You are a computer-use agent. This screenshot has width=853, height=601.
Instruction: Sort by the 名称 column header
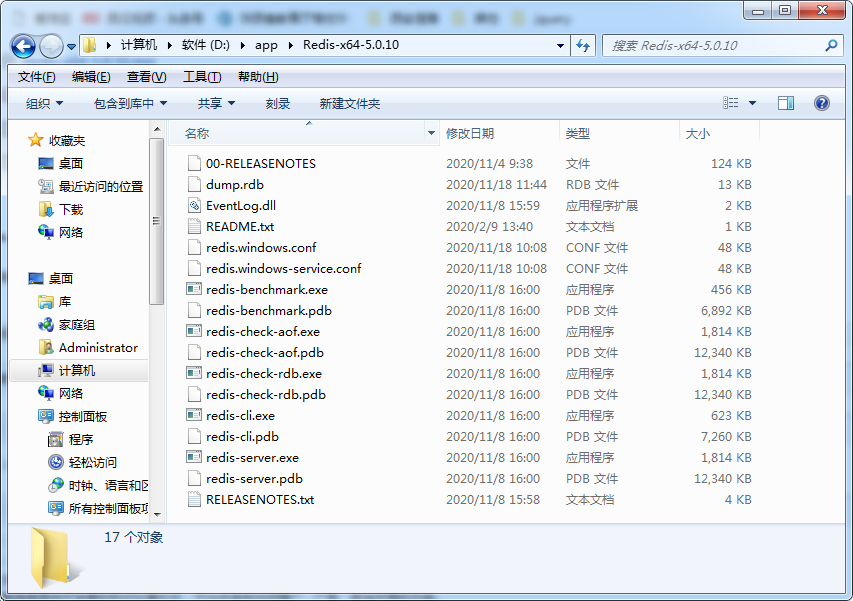click(x=296, y=133)
